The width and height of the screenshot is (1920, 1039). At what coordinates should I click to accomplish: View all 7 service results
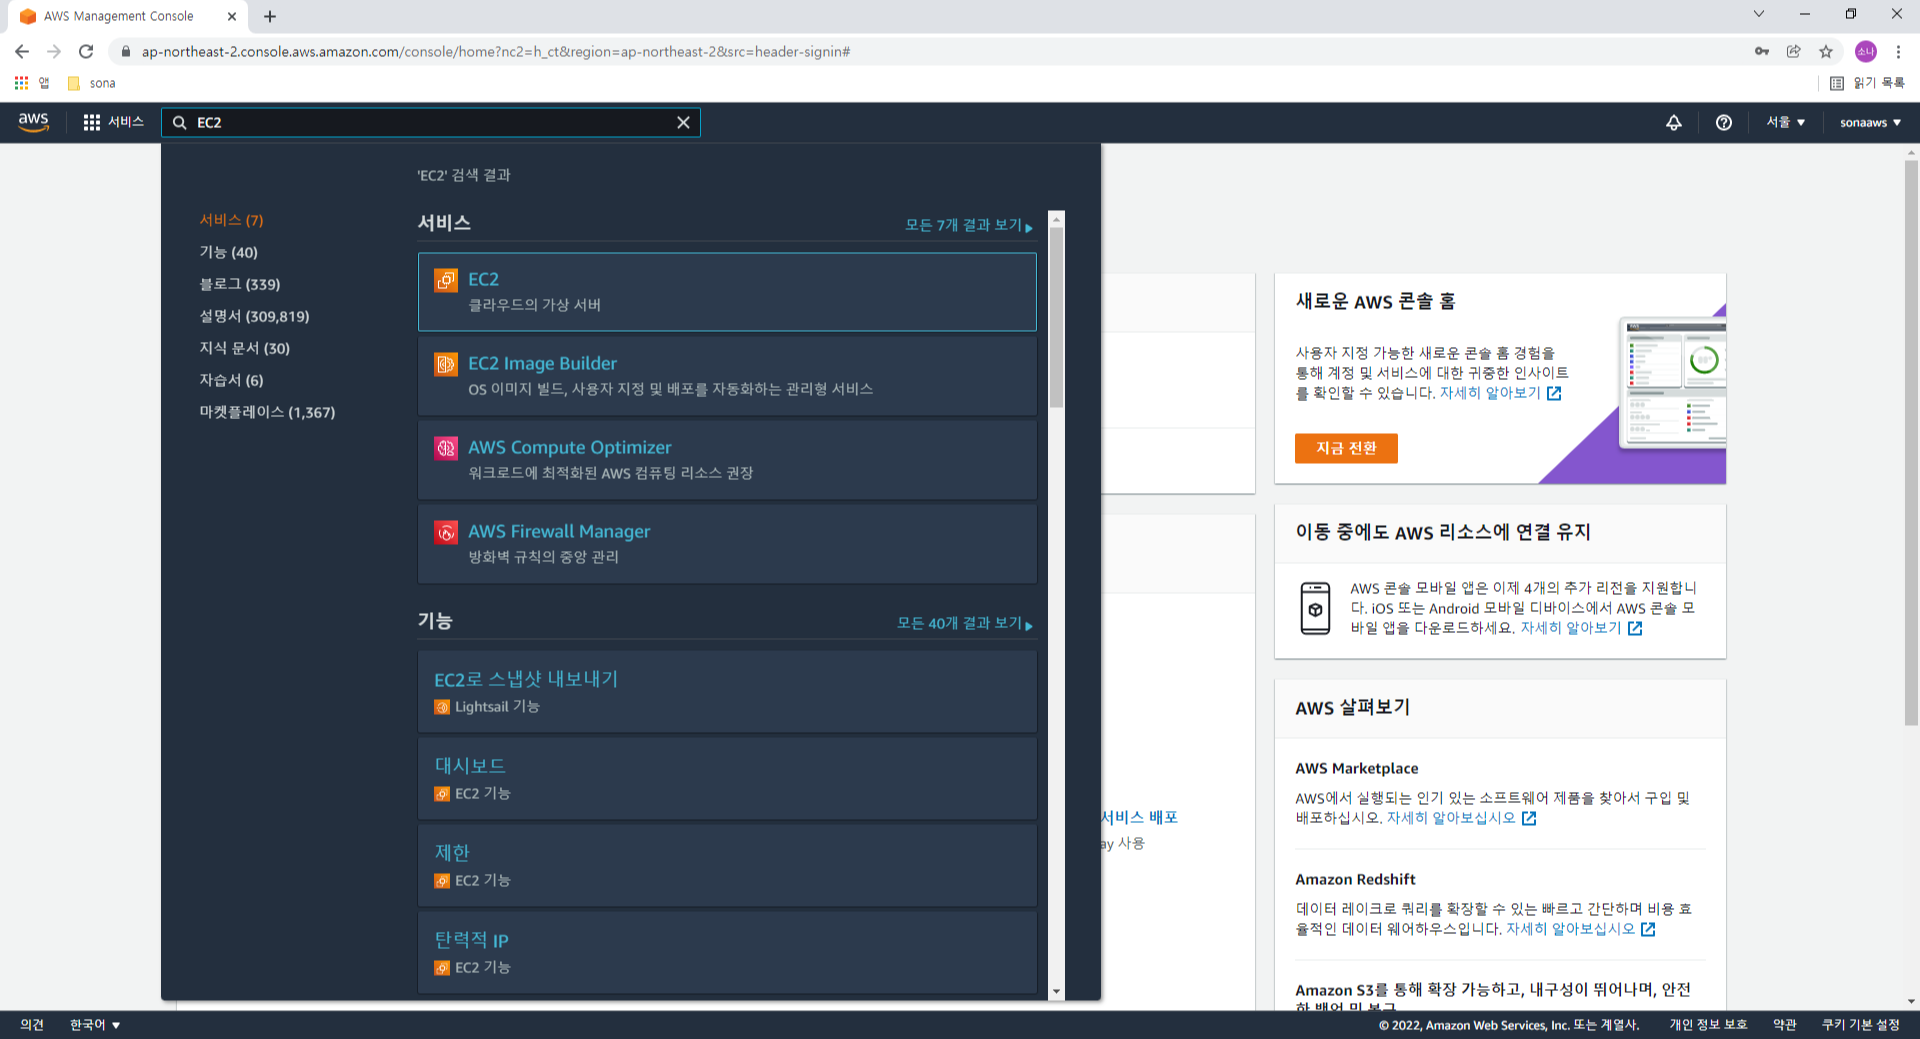click(x=968, y=226)
